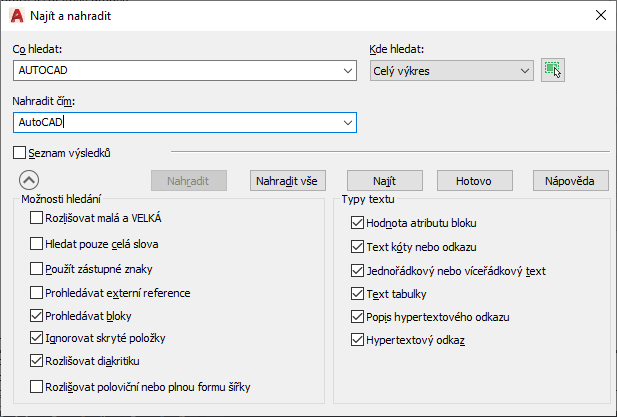The width and height of the screenshot is (617, 417).
Task: Close the Najít a nahradit dialog
Action: pyautogui.click(x=599, y=14)
